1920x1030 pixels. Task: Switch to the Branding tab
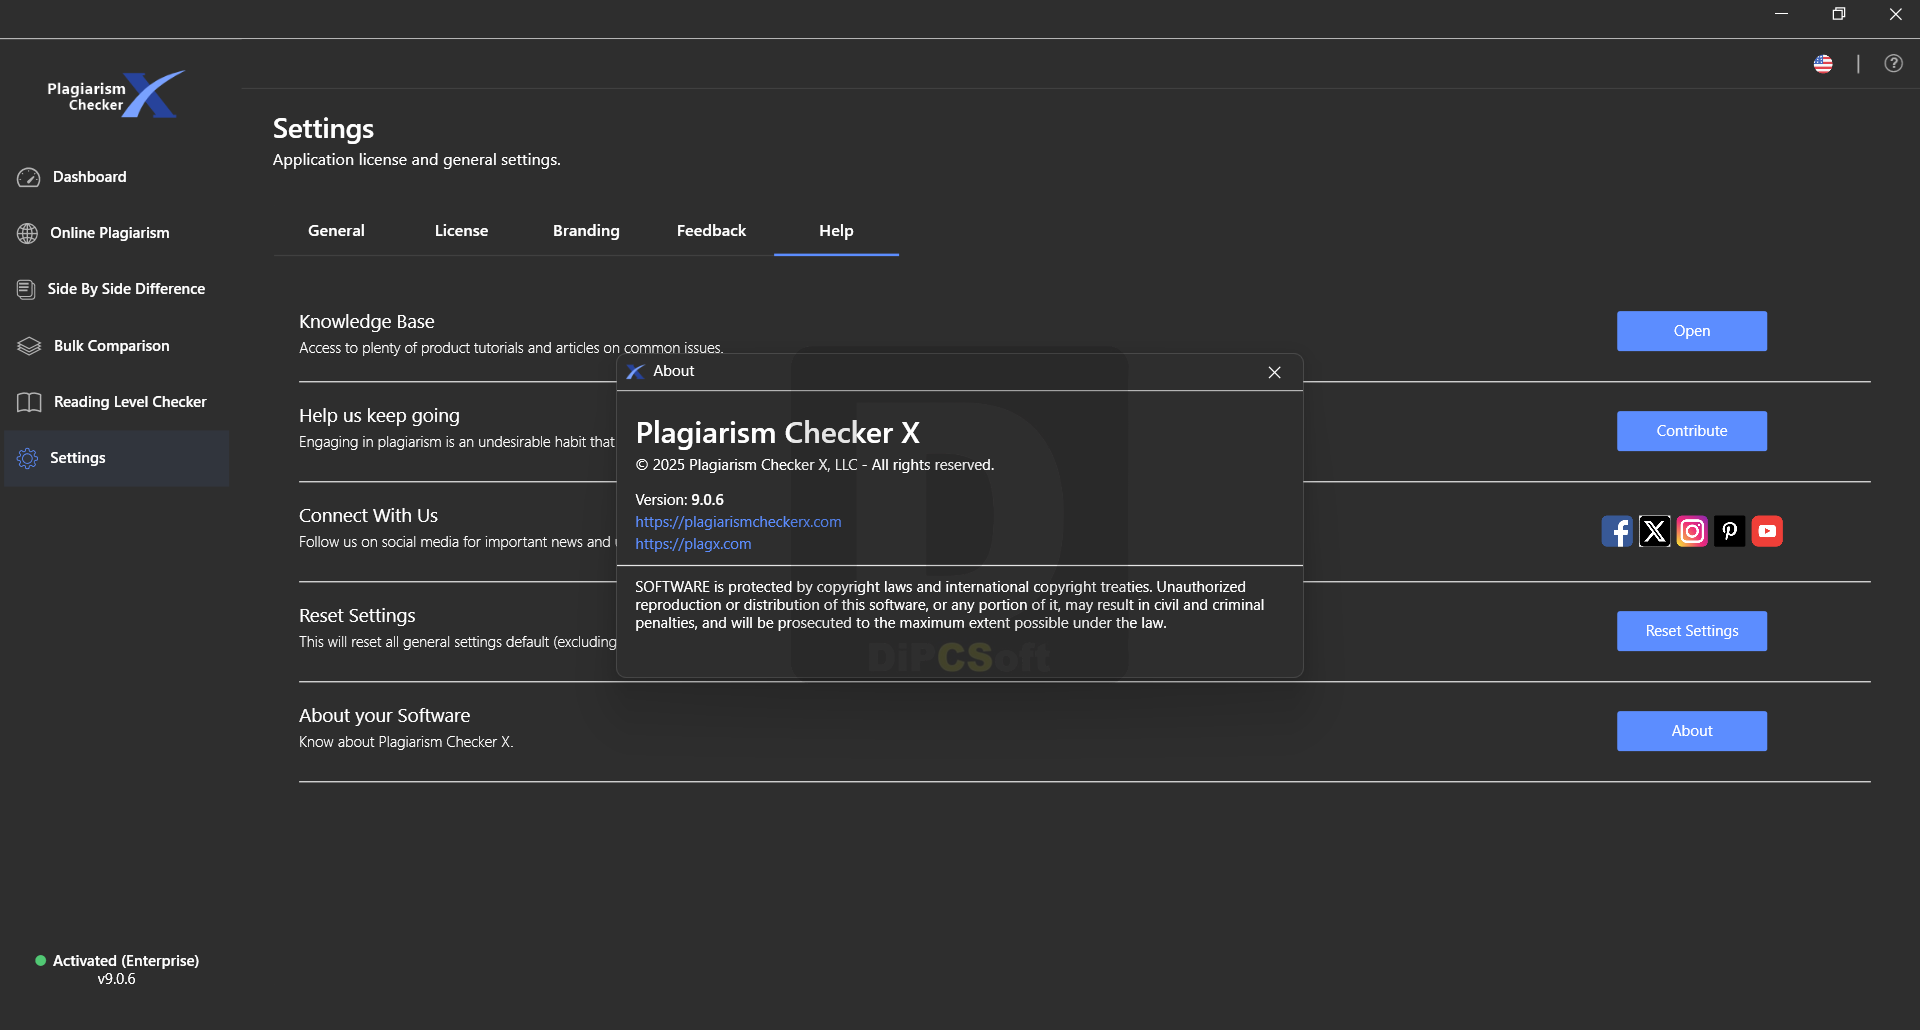(586, 231)
